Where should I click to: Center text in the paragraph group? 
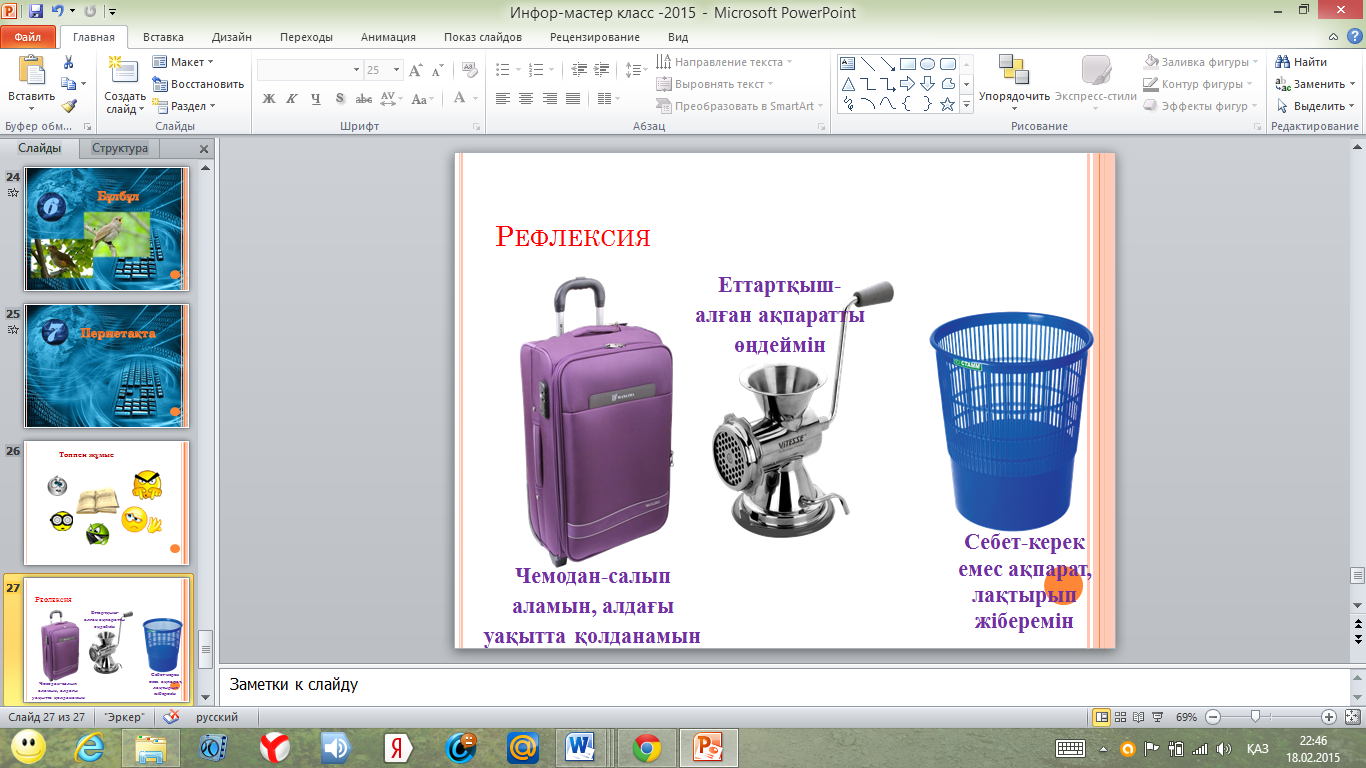coord(526,99)
